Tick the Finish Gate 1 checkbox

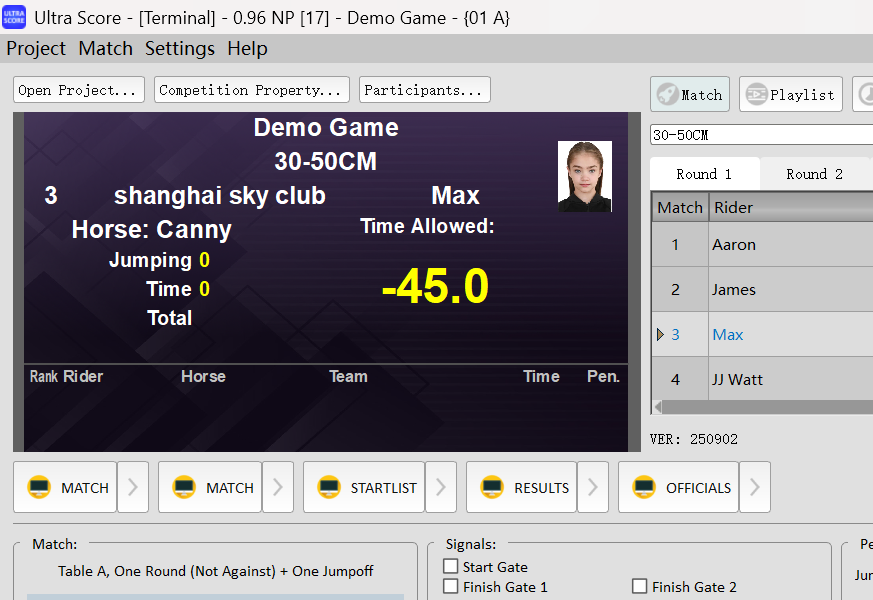pos(451,587)
